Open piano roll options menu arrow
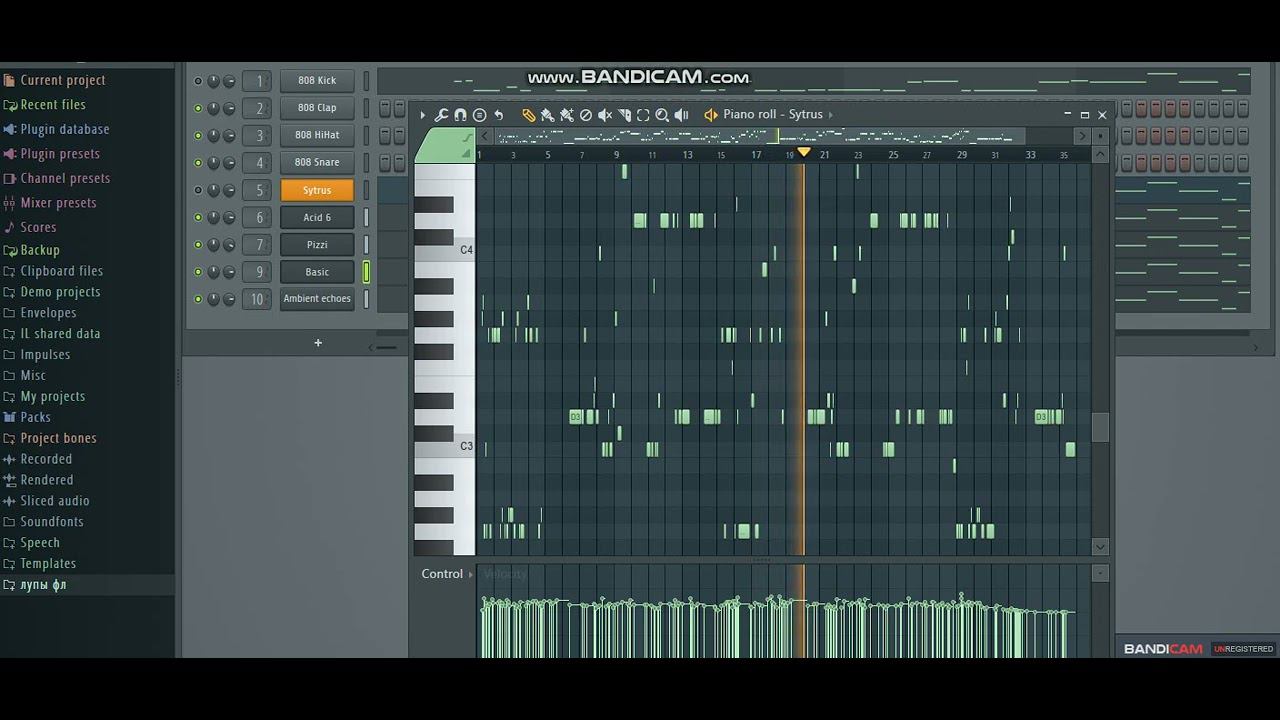Viewport: 1280px width, 720px height. point(422,115)
